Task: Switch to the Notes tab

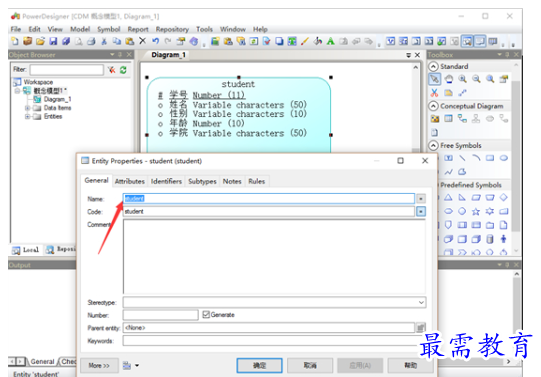Action: click(x=232, y=181)
